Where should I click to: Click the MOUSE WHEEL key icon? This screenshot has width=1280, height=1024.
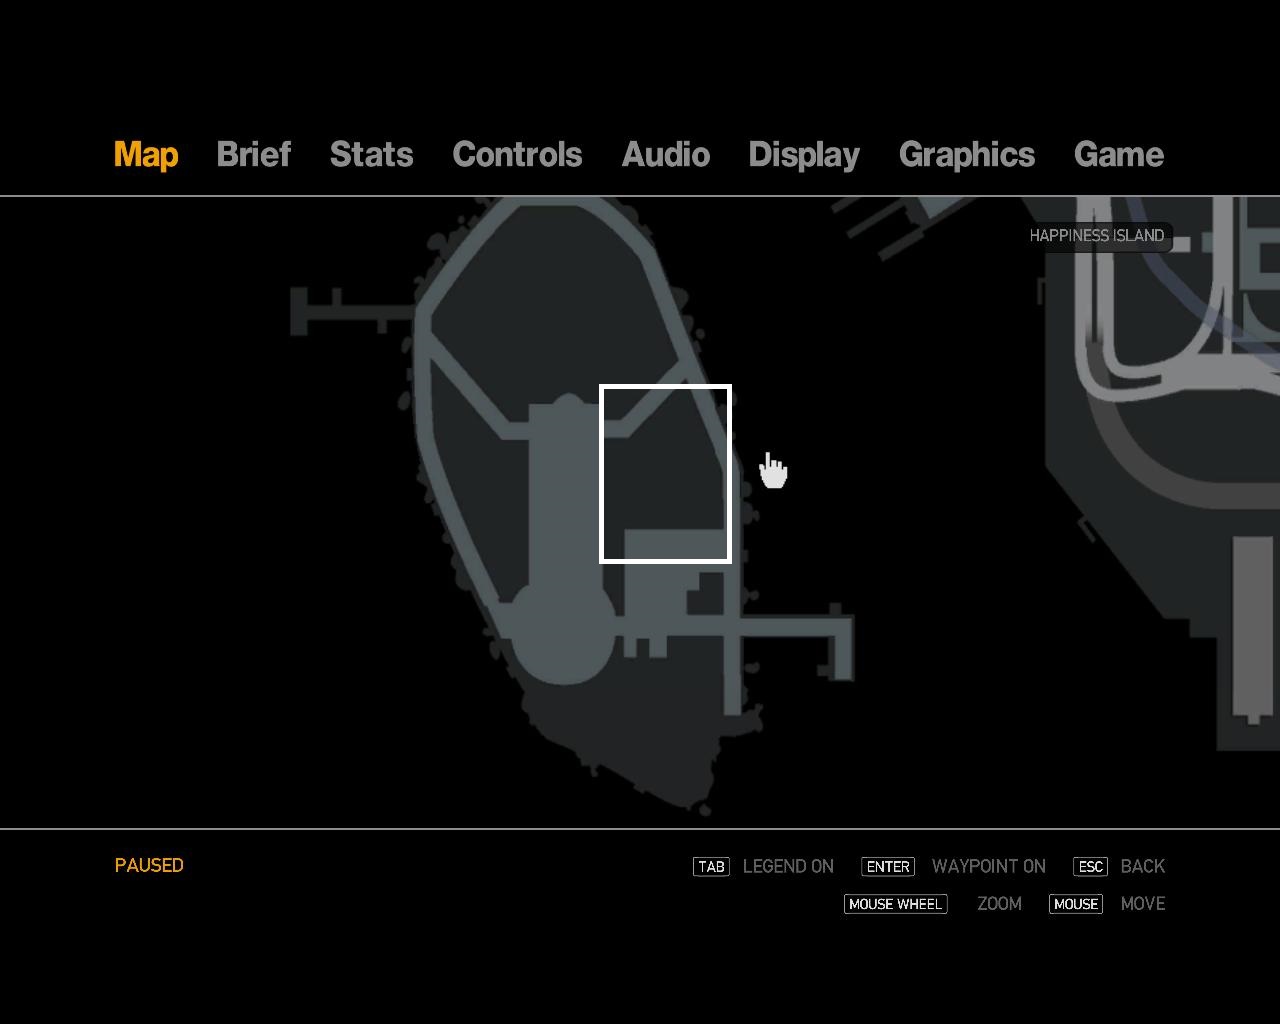point(895,903)
